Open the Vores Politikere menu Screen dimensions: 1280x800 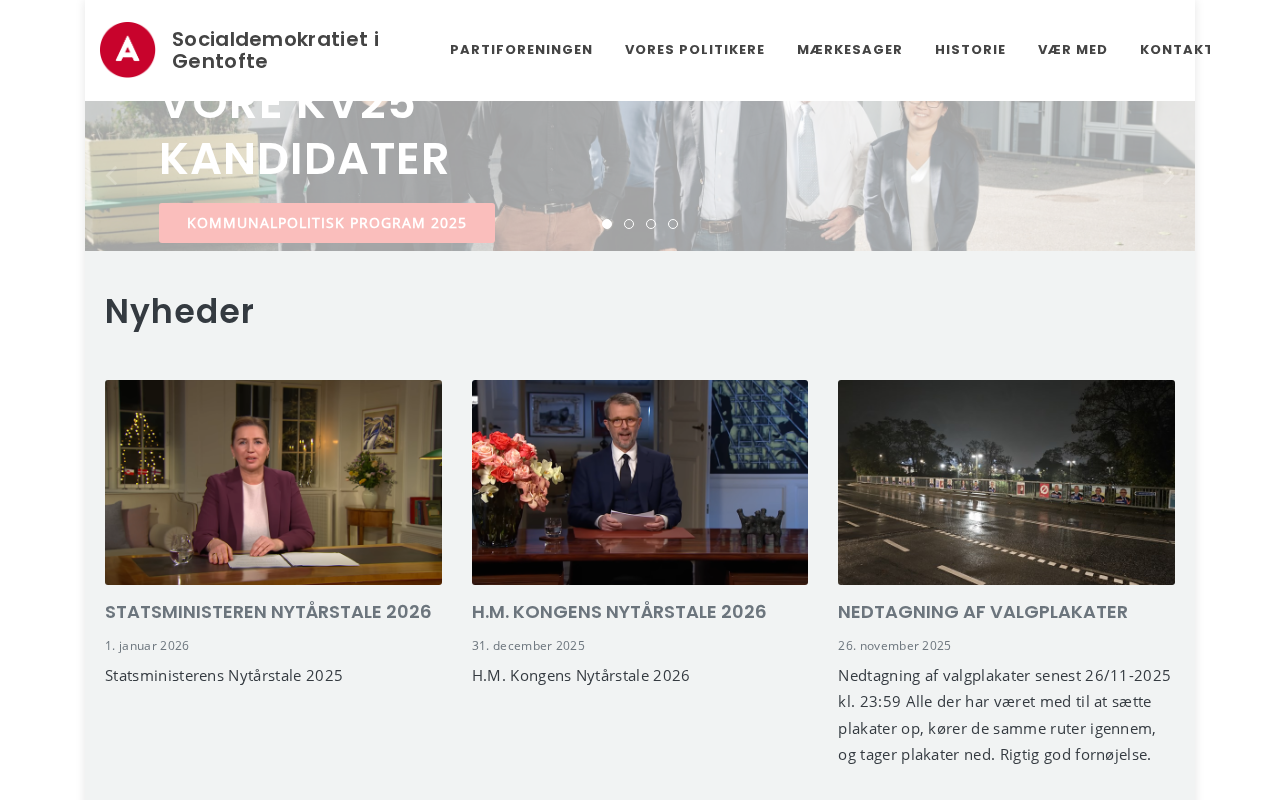click(x=695, y=50)
